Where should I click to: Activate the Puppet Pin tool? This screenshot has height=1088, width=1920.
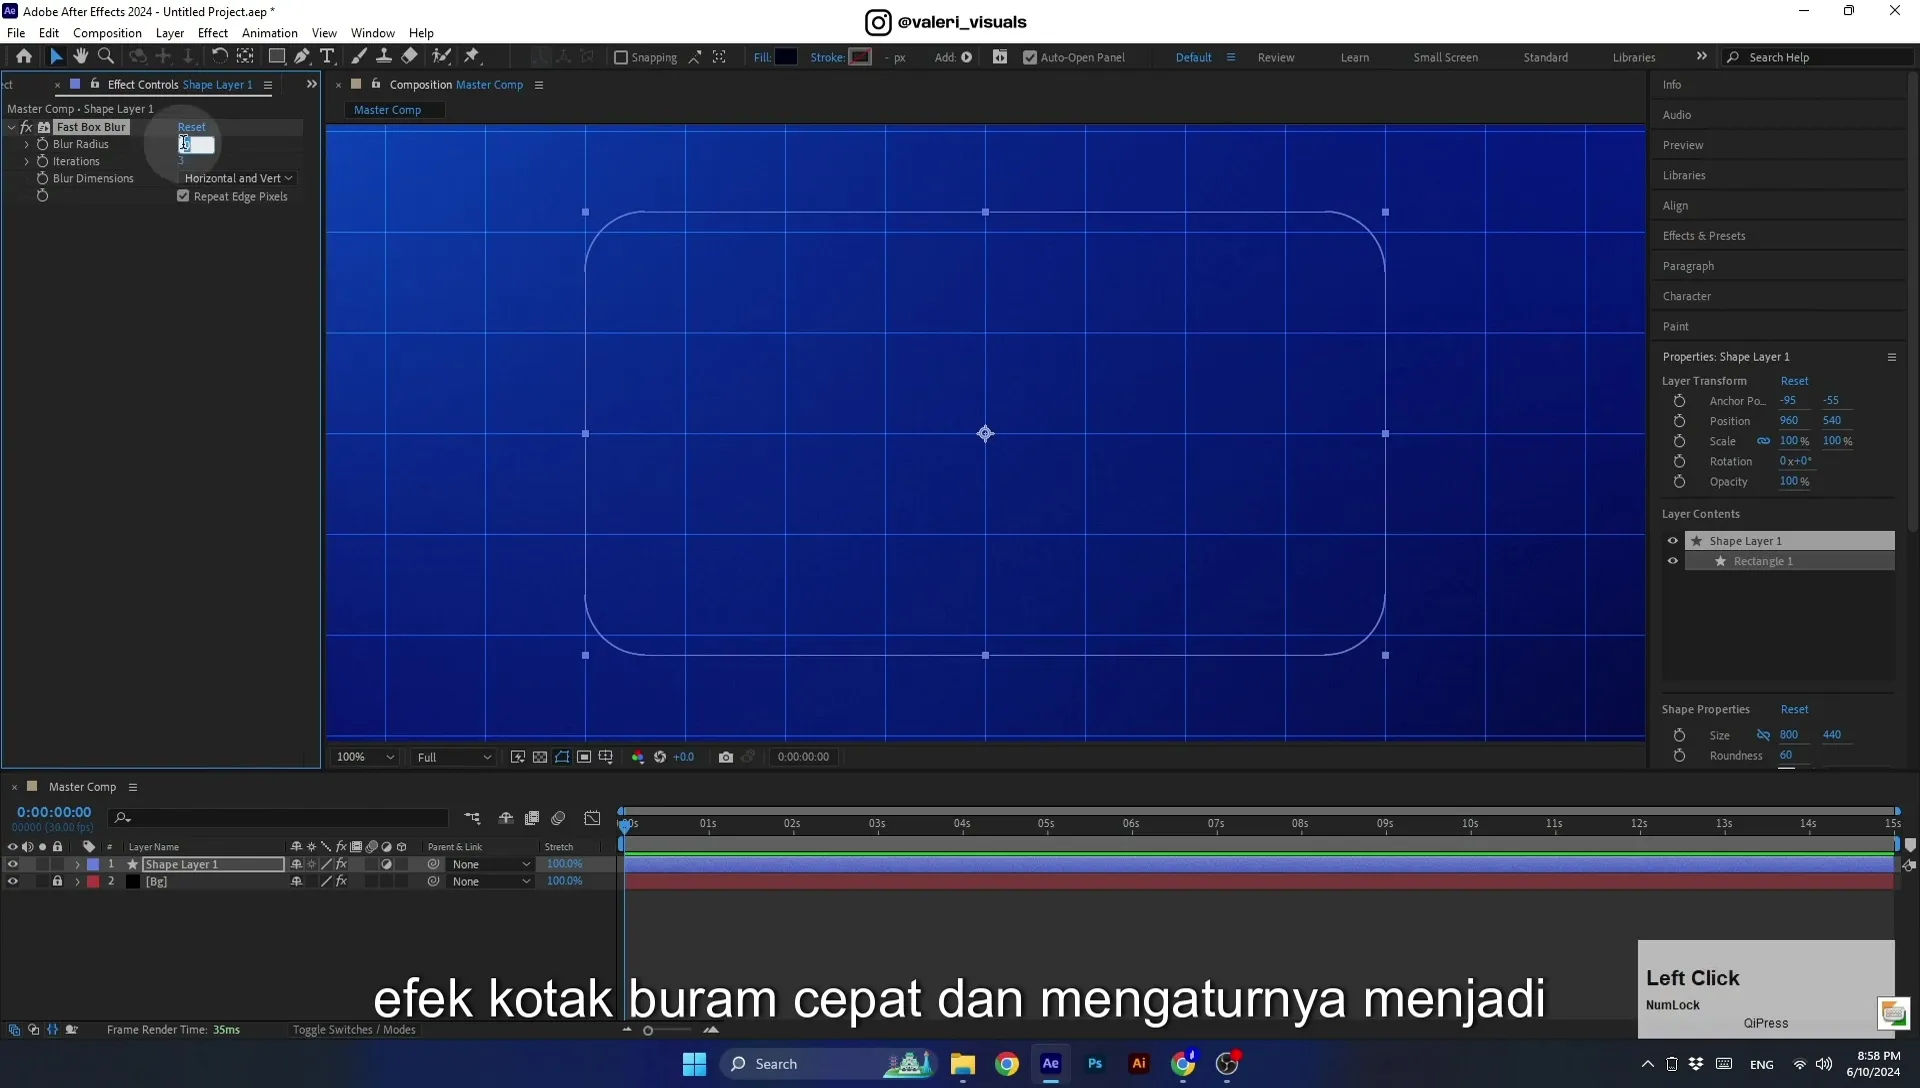[472, 57]
